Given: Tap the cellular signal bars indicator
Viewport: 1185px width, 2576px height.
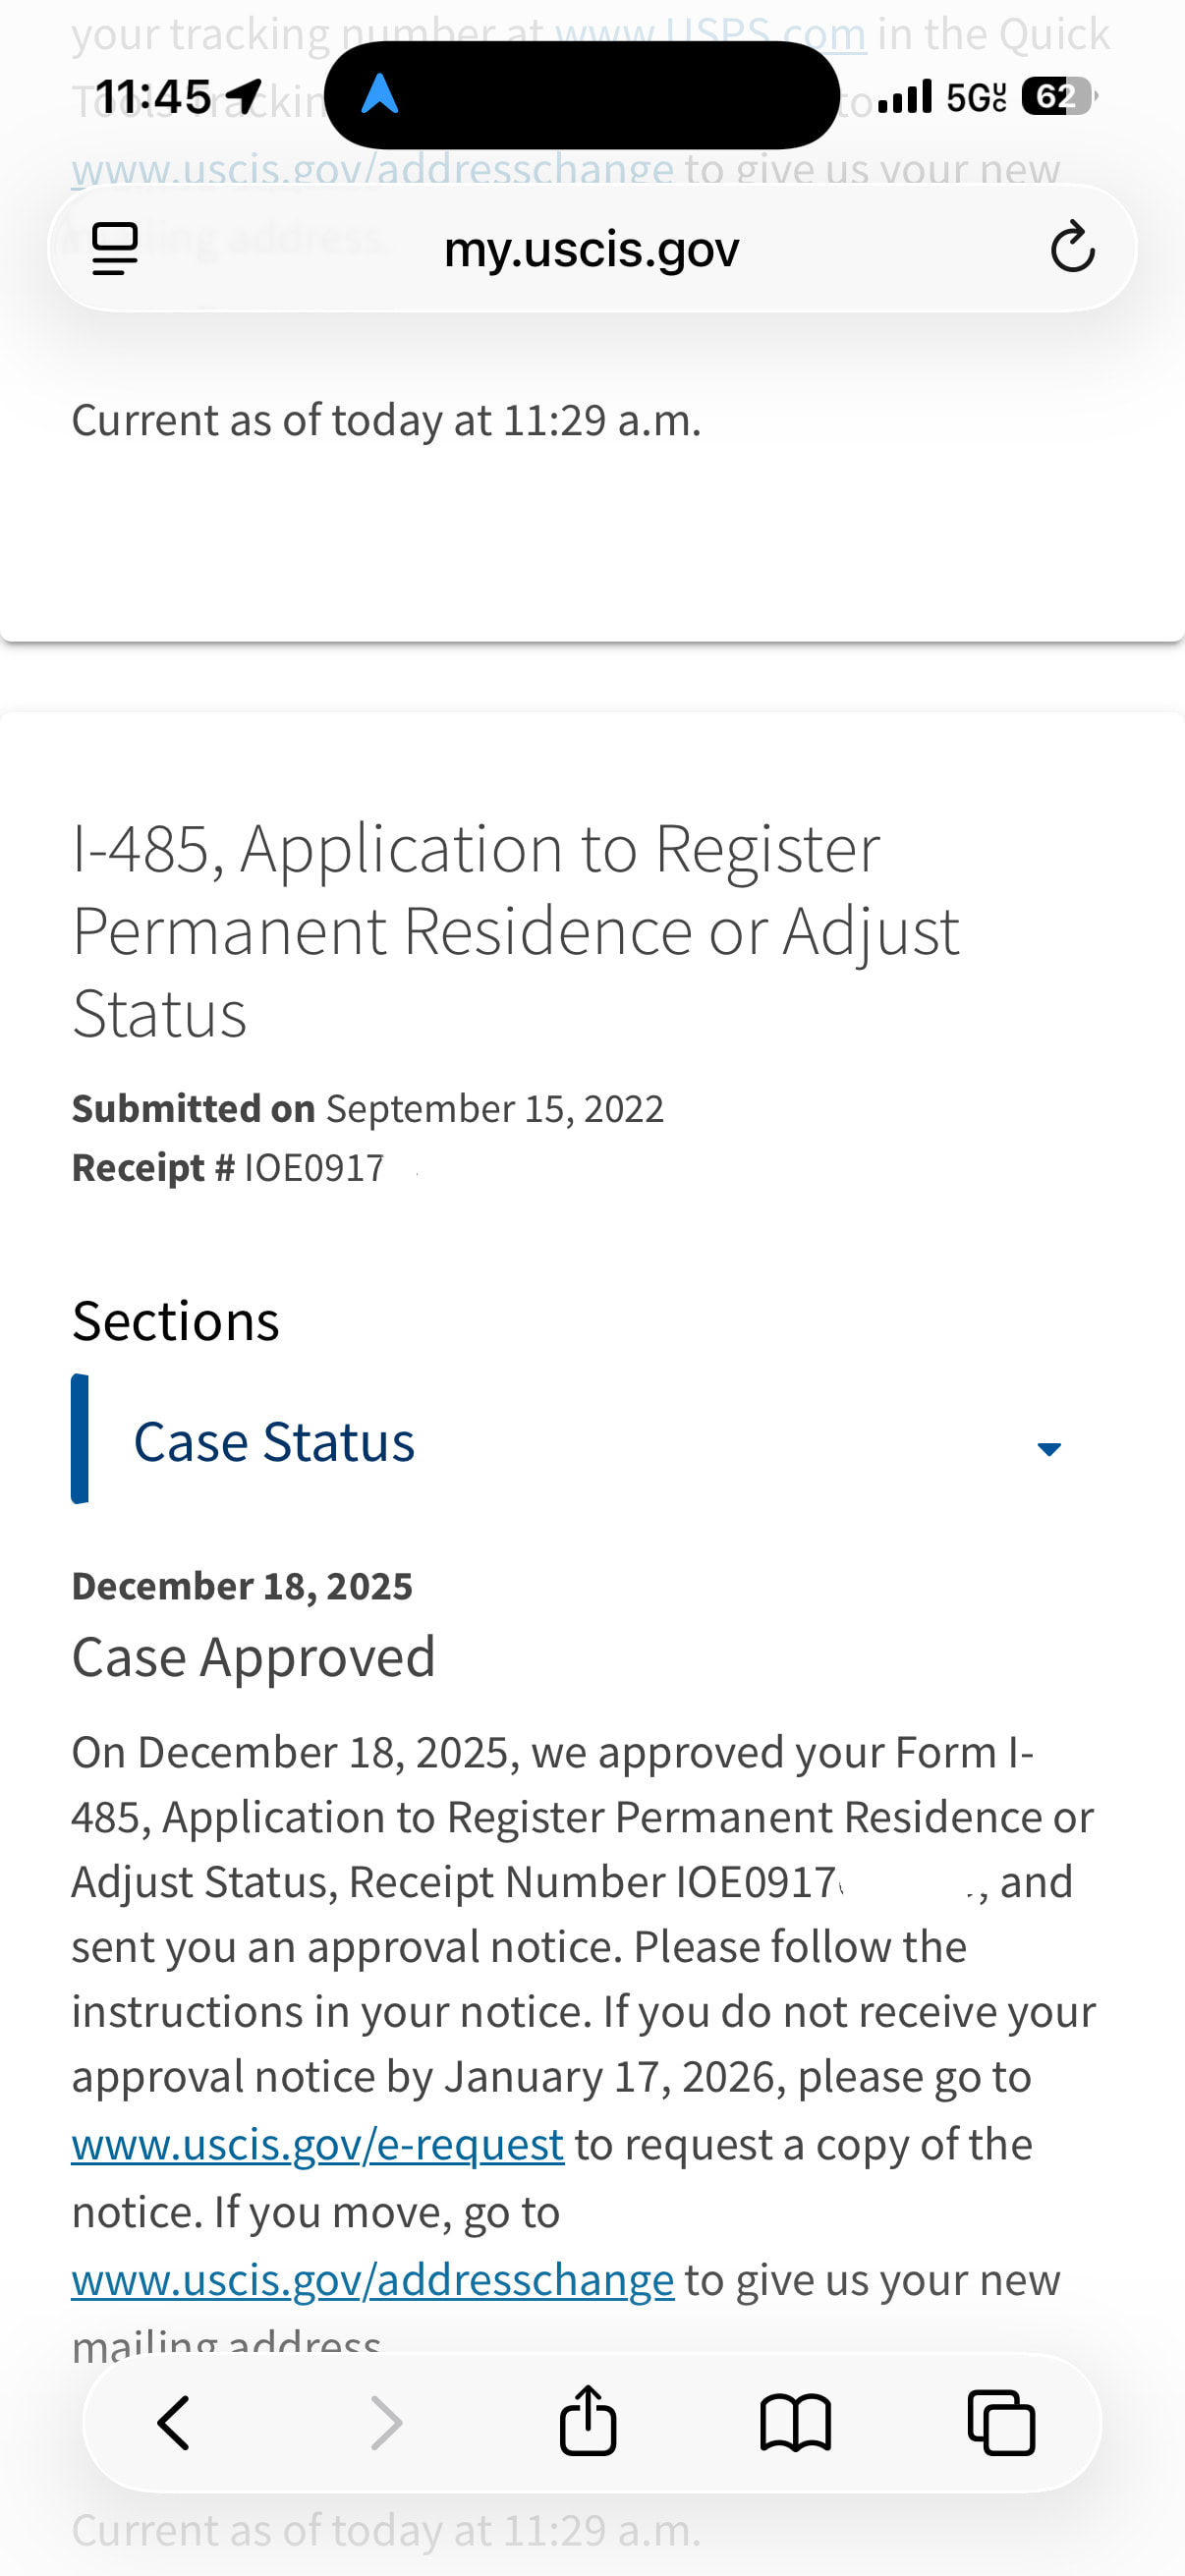Looking at the screenshot, I should [904, 97].
